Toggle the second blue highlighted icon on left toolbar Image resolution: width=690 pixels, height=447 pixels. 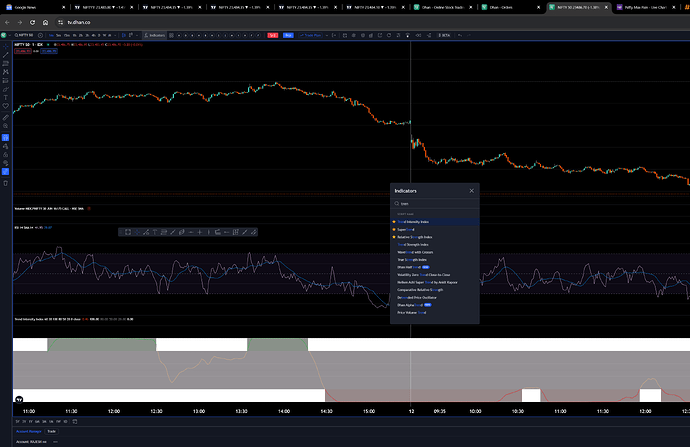tap(5, 171)
